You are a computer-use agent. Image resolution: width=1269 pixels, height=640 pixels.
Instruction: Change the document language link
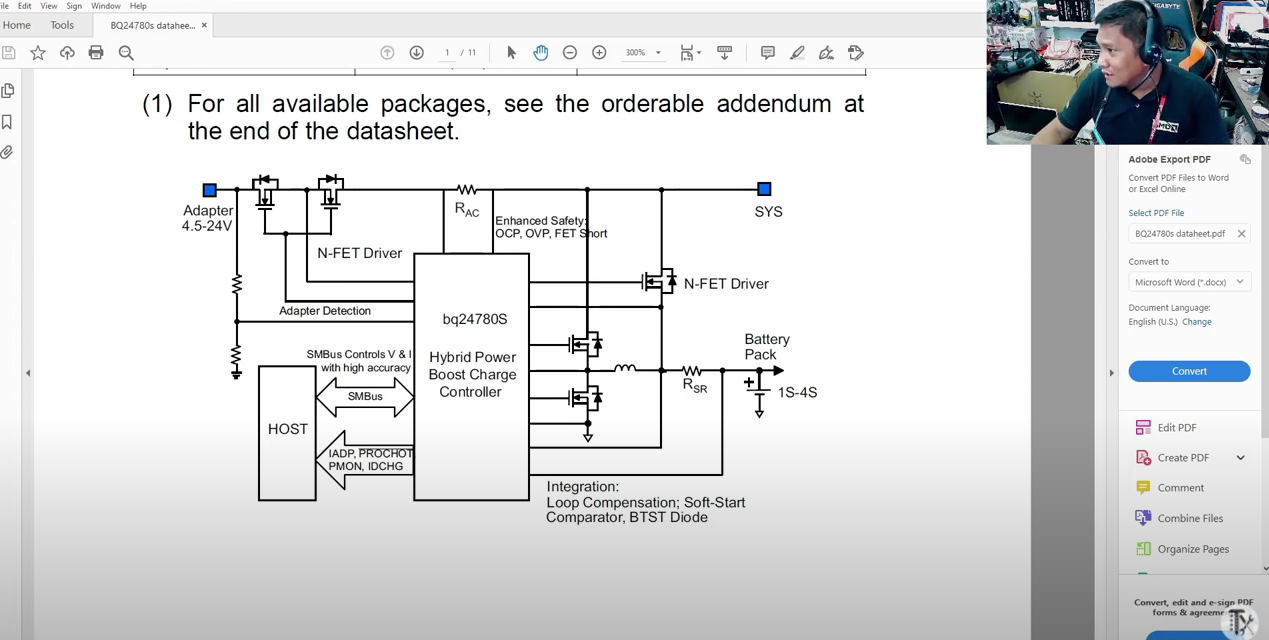tap(1197, 322)
